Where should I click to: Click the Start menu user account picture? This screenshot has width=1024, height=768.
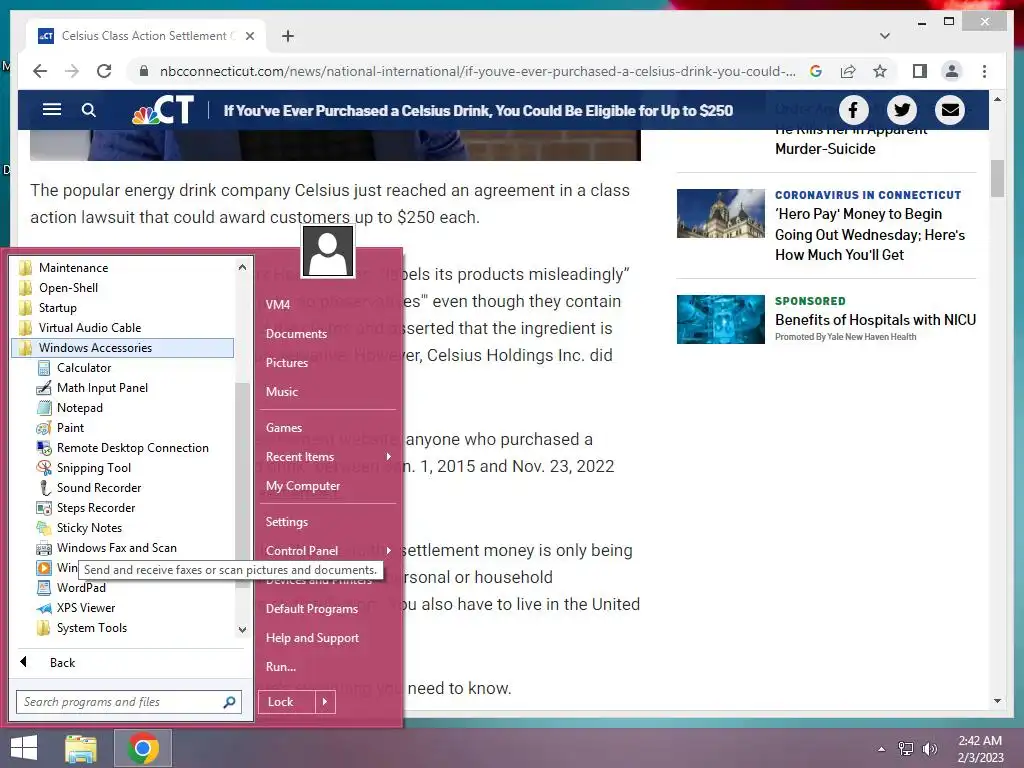pyautogui.click(x=328, y=251)
